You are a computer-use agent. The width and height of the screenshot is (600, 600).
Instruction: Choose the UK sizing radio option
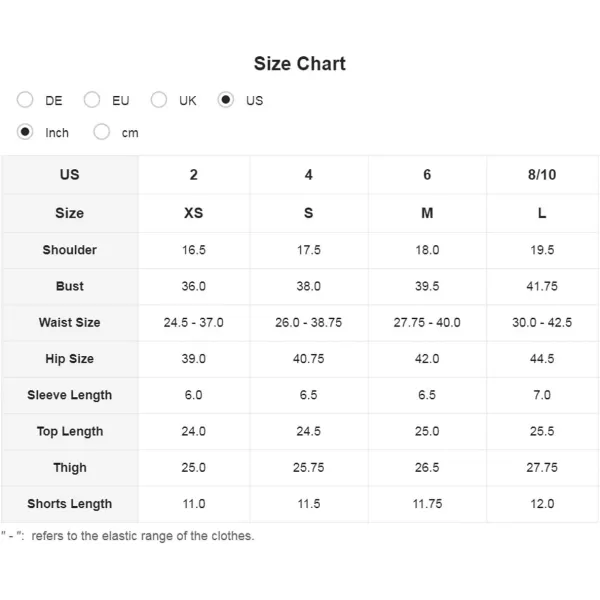pos(159,100)
